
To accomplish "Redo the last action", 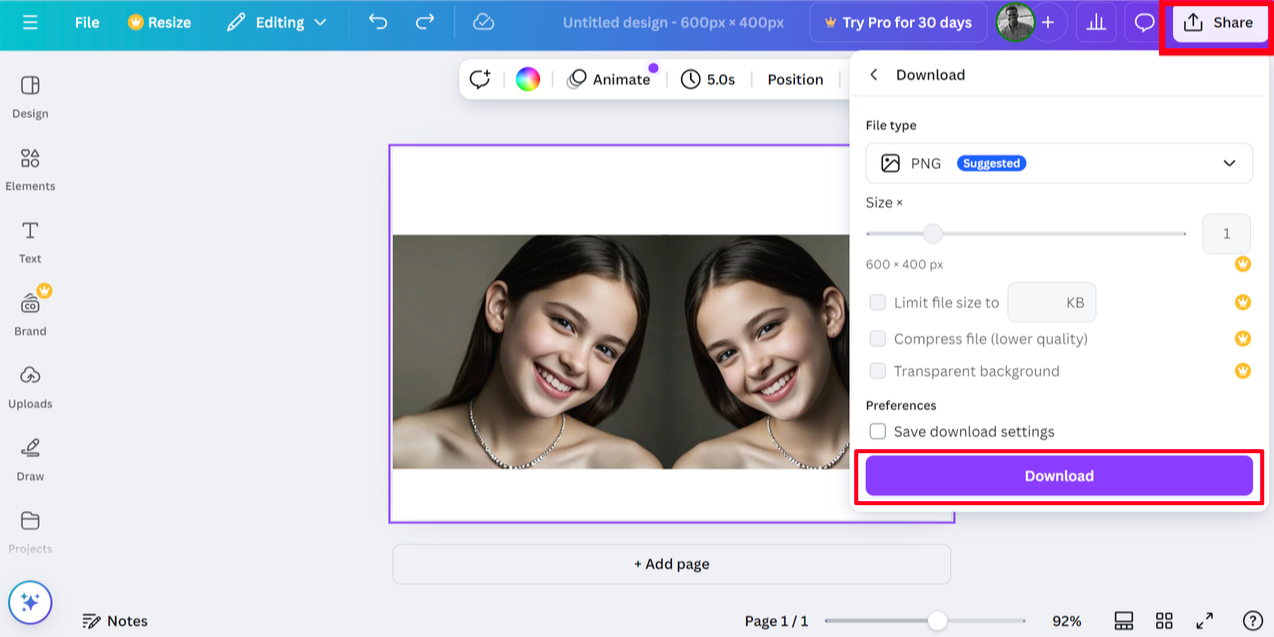I will pyautogui.click(x=425, y=22).
